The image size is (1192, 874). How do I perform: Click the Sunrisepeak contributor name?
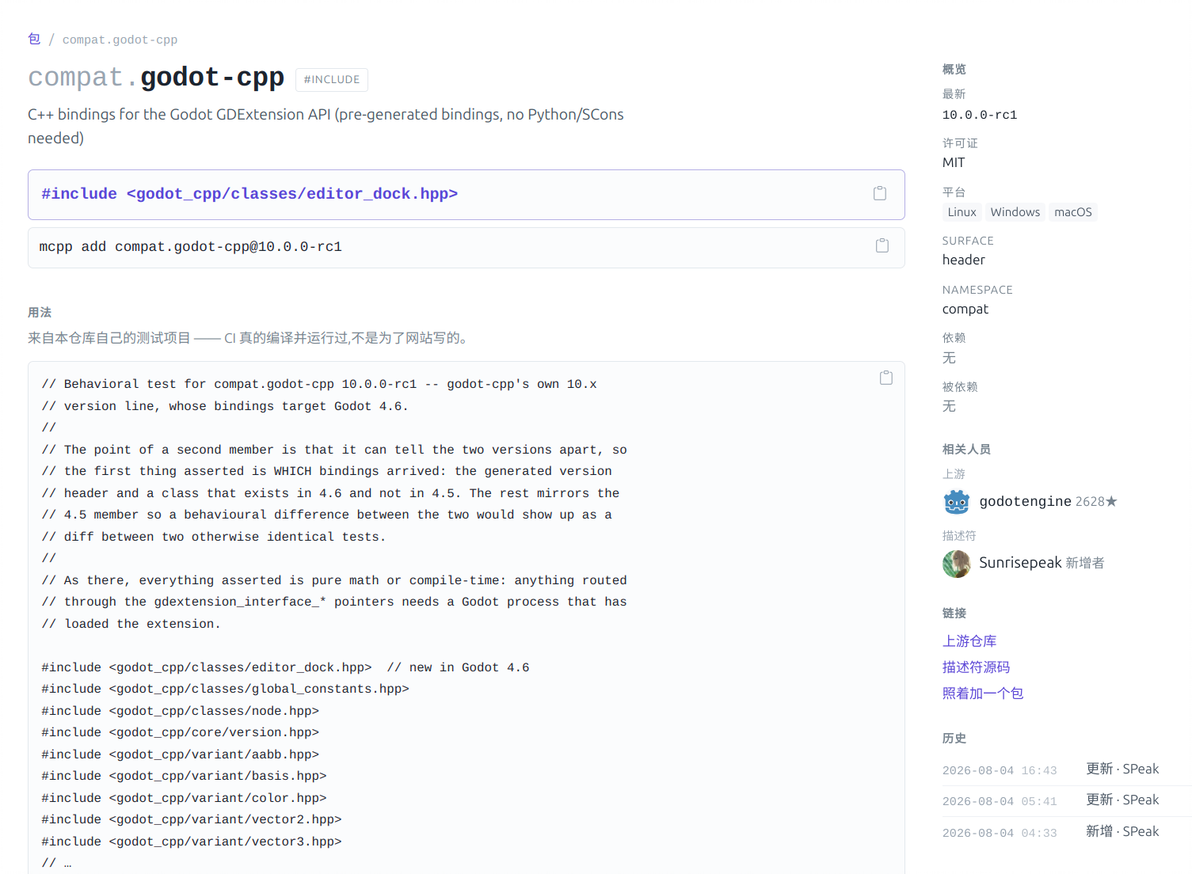click(1020, 562)
